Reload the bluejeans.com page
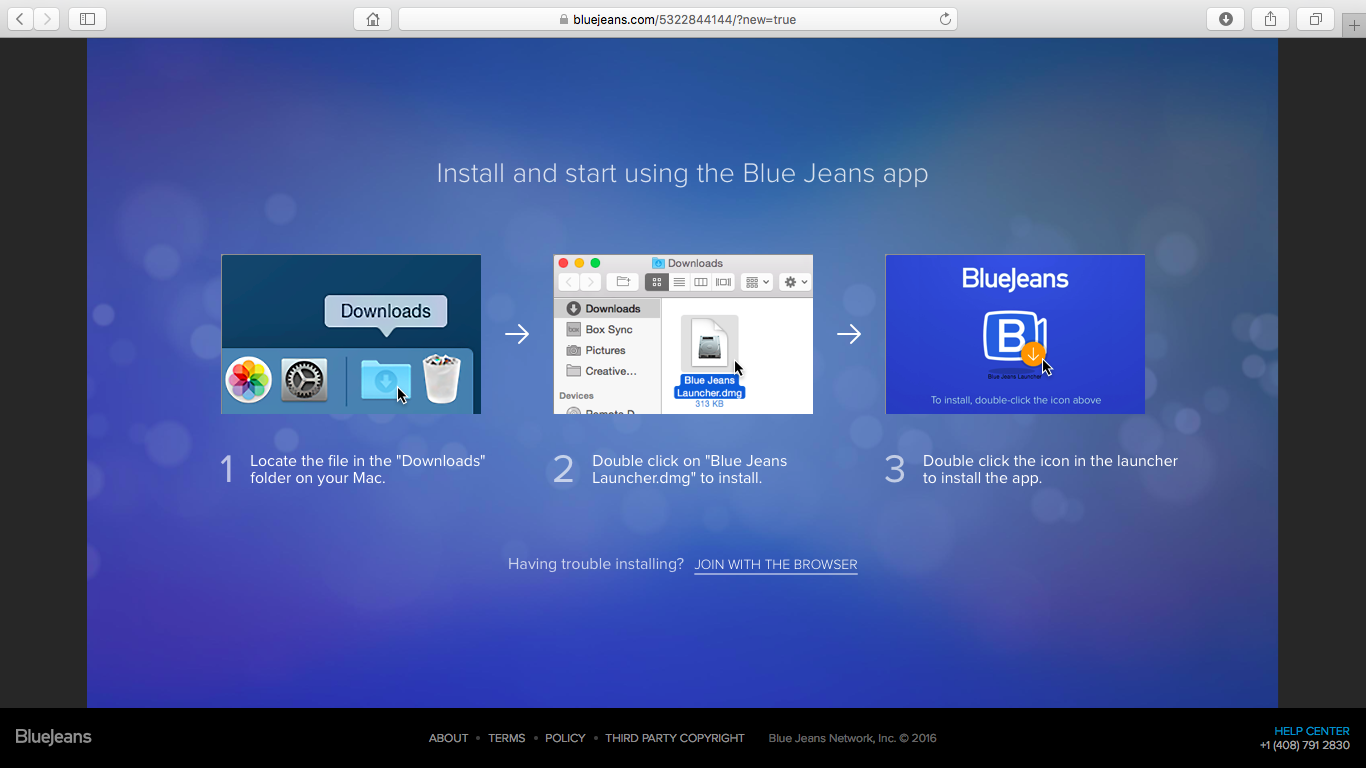This screenshot has width=1366, height=768. click(944, 19)
